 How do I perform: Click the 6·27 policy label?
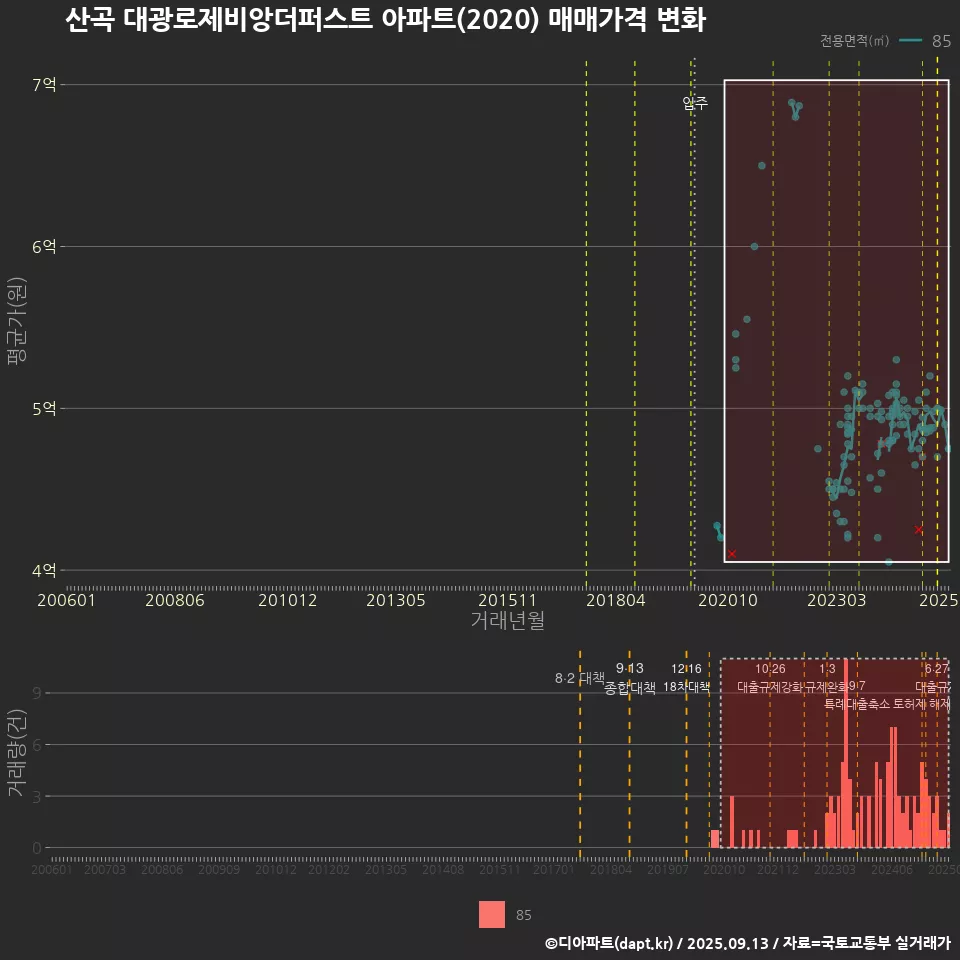936,669
